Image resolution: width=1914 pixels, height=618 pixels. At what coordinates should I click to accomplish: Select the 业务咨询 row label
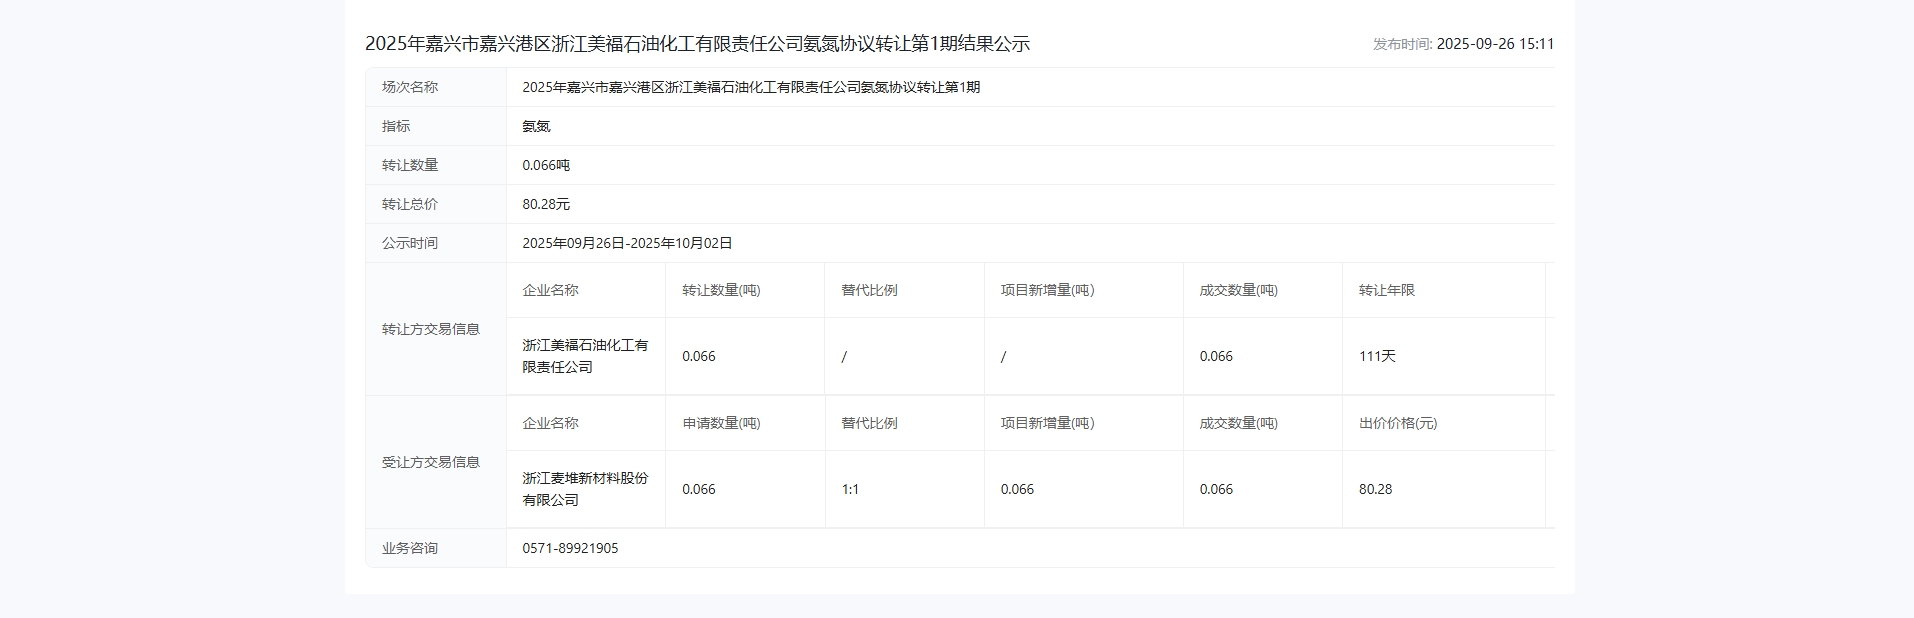click(410, 548)
